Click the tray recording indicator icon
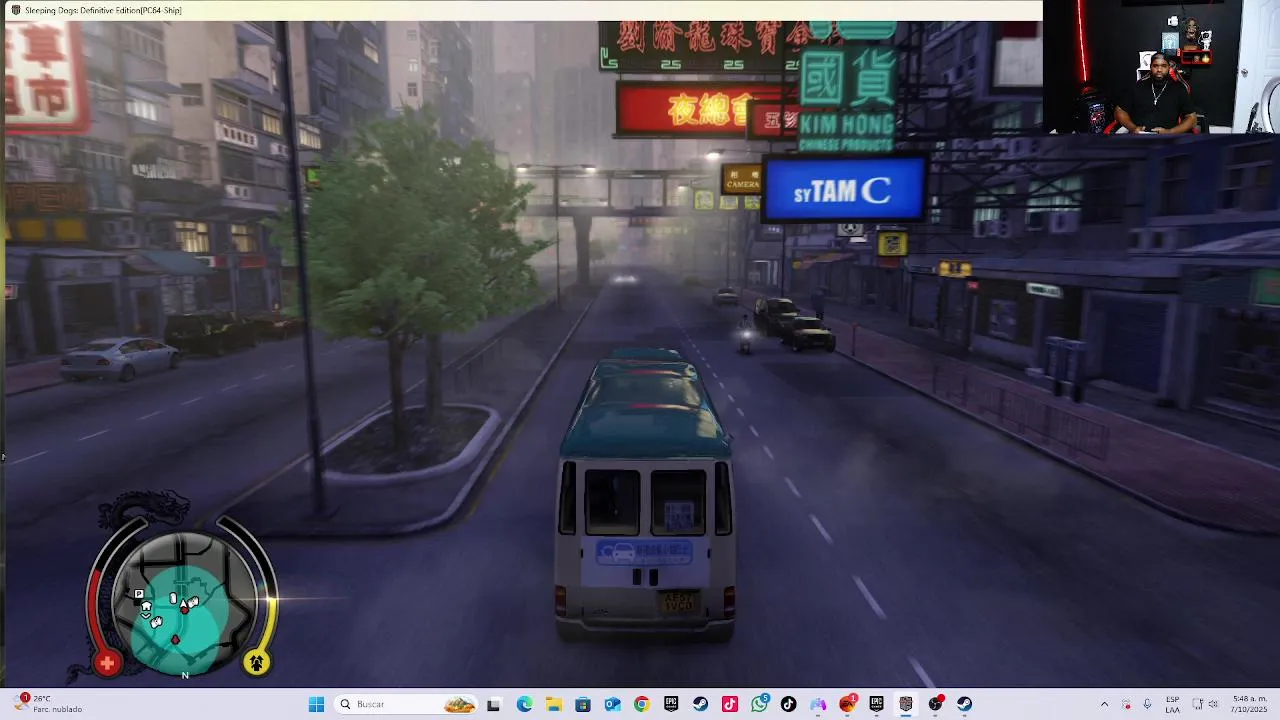The width and height of the screenshot is (1280, 720). click(x=1126, y=704)
